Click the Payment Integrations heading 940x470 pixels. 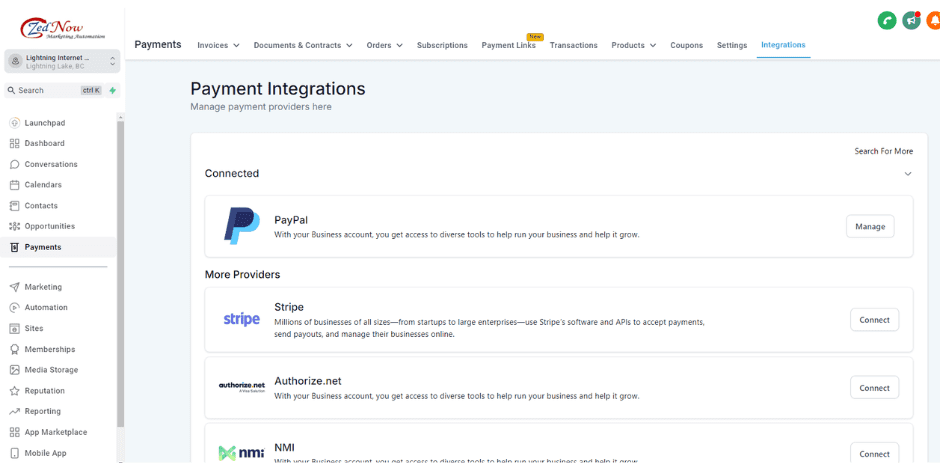coord(278,89)
